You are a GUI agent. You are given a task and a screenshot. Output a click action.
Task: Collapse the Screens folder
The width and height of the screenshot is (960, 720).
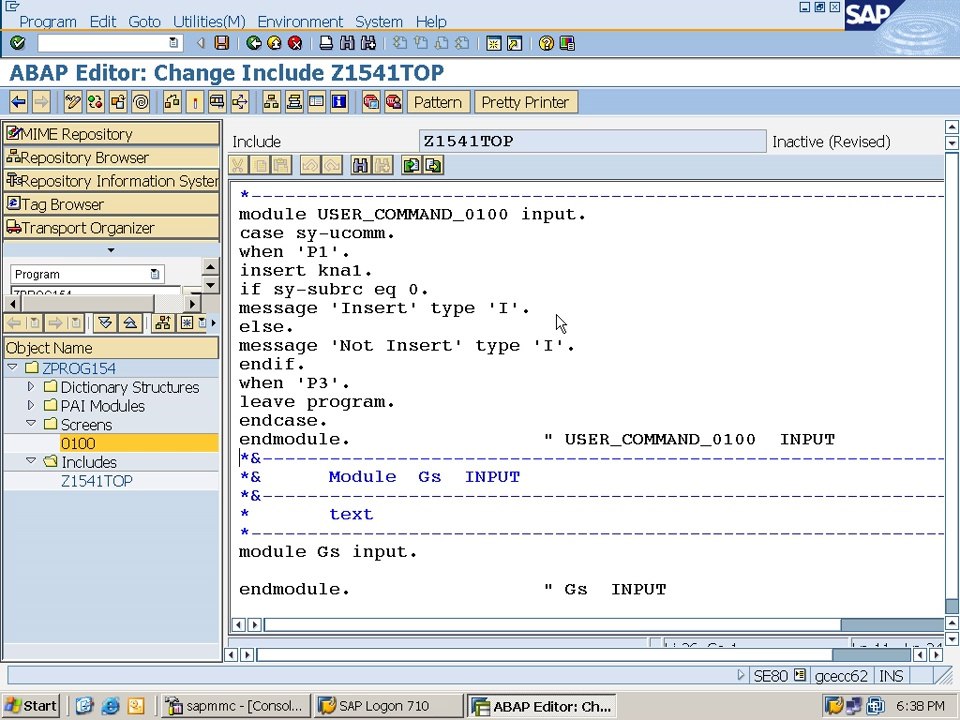pos(31,424)
